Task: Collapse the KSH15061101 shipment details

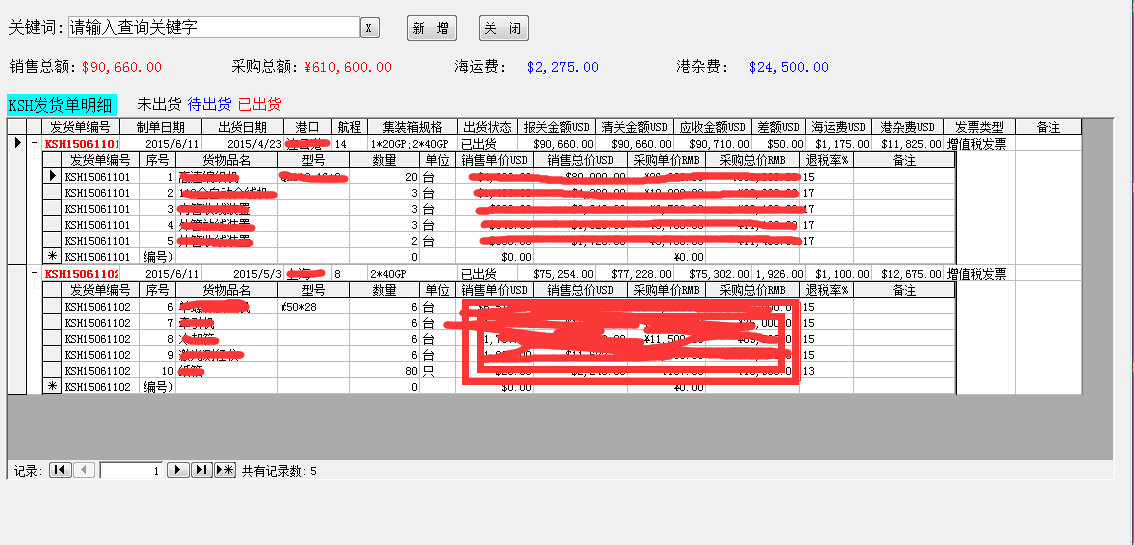Action: tap(35, 144)
